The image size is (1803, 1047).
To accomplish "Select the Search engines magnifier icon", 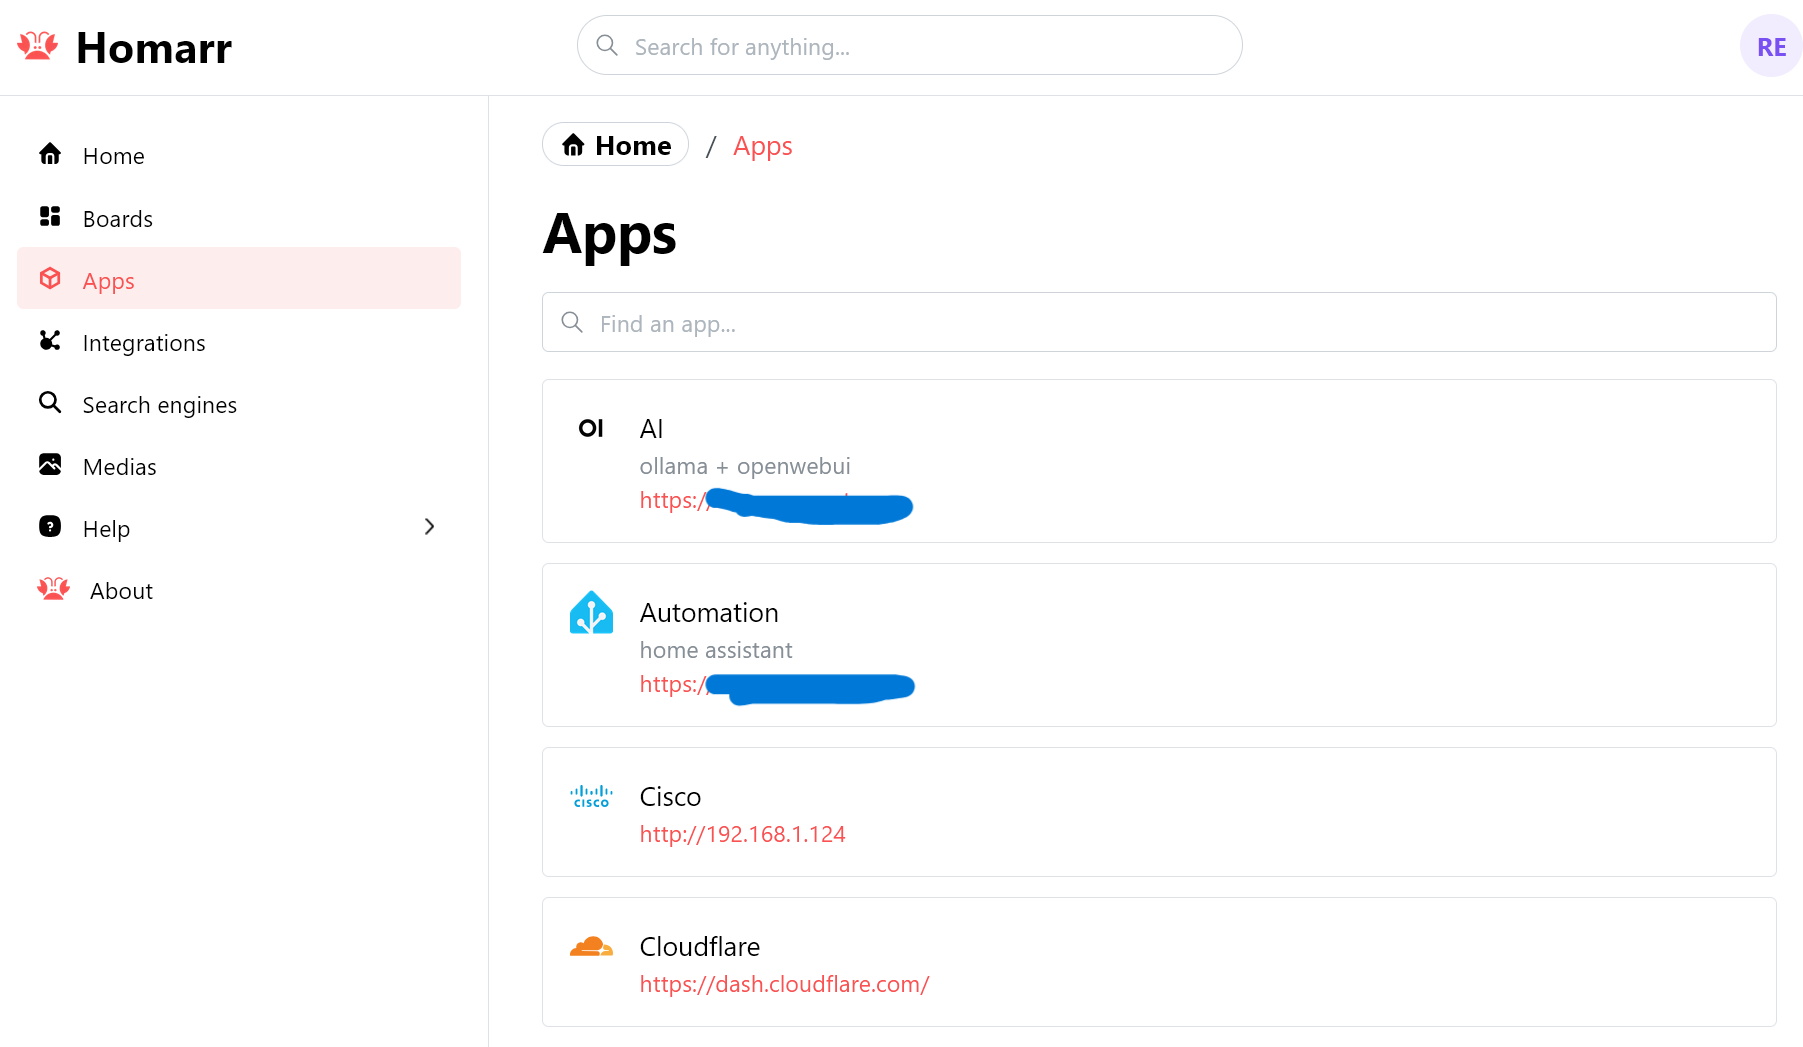I will [50, 403].
